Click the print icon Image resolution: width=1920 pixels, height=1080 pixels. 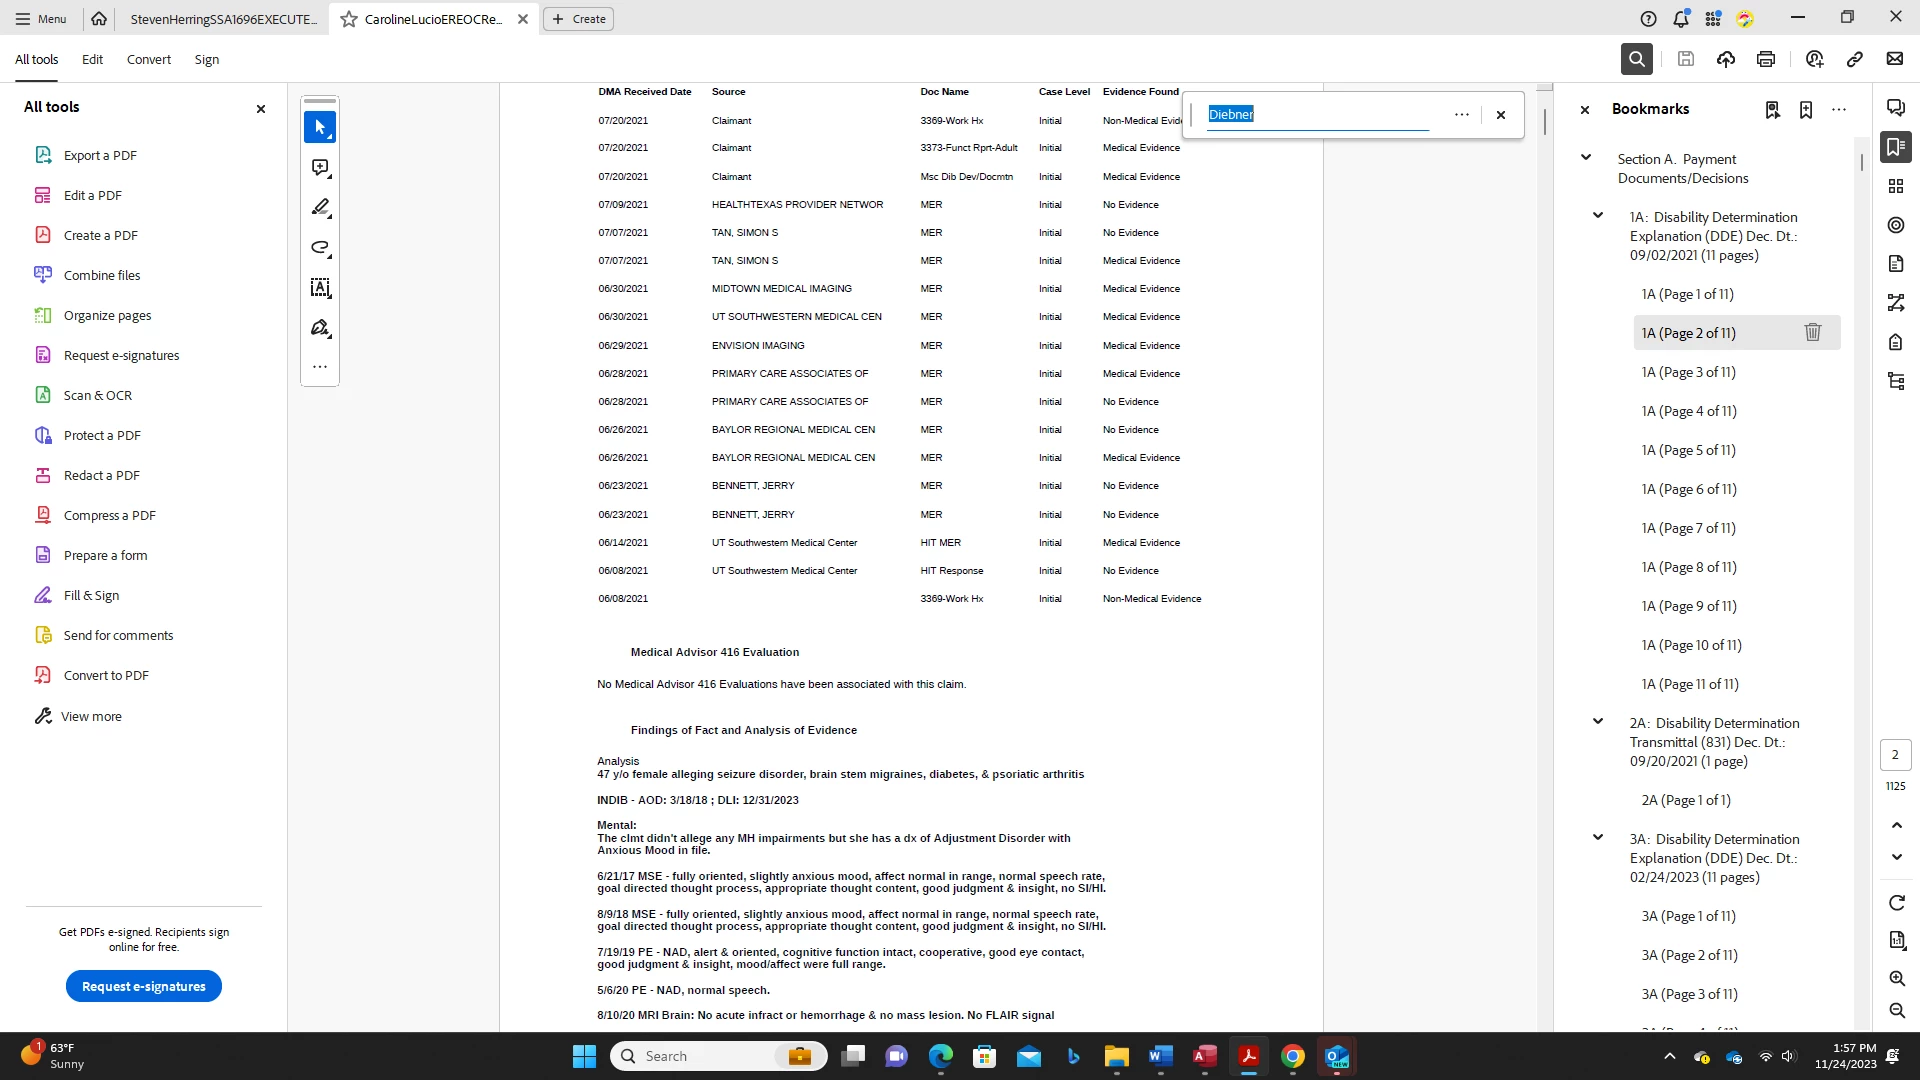pyautogui.click(x=1765, y=59)
